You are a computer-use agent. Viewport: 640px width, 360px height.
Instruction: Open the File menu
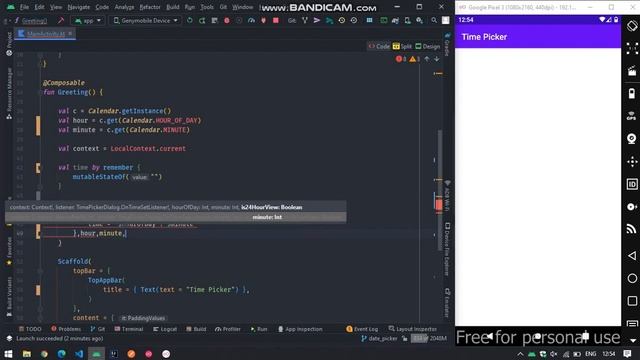point(24,7)
